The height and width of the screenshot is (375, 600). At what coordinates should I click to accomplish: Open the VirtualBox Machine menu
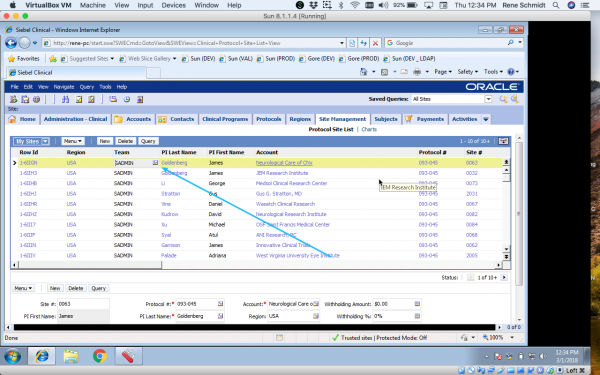click(x=93, y=5)
